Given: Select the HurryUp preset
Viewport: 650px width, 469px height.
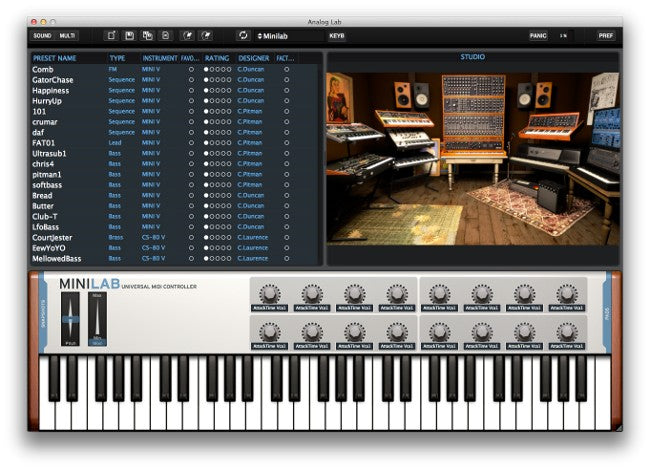Looking at the screenshot, I should pyautogui.click(x=47, y=101).
